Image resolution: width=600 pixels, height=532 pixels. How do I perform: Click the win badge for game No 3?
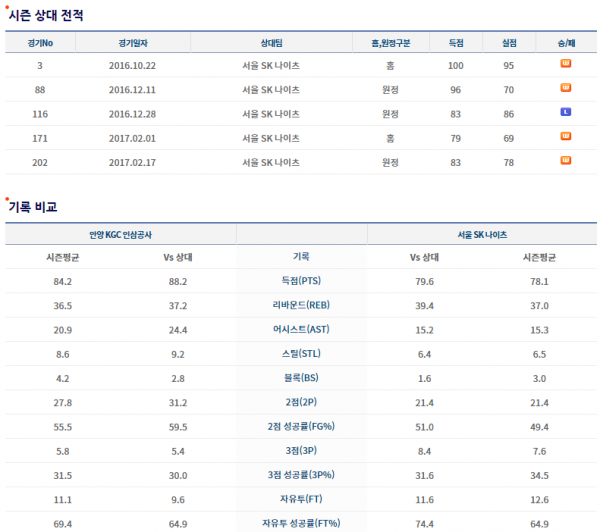566,63
